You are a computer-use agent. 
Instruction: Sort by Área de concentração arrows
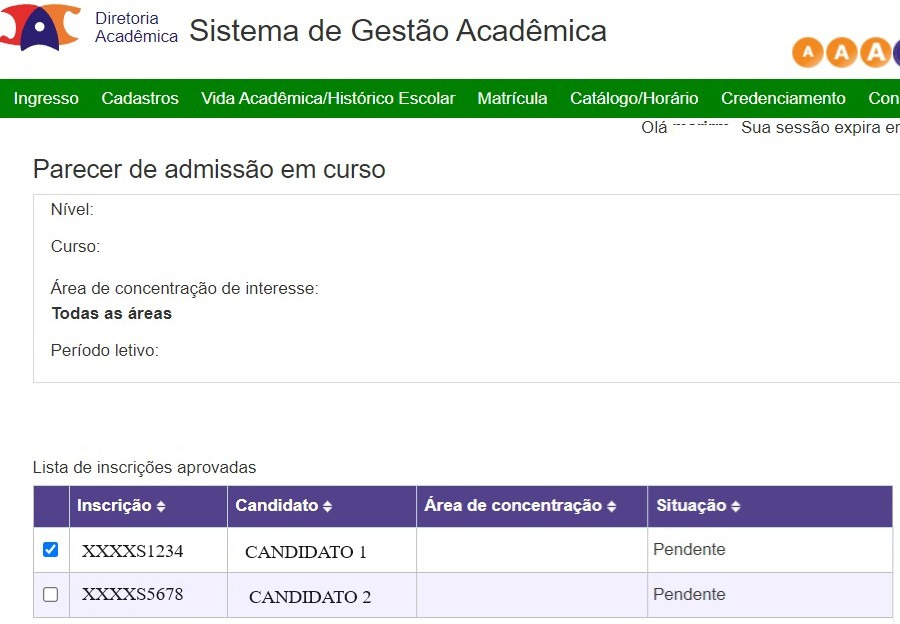tap(611, 506)
